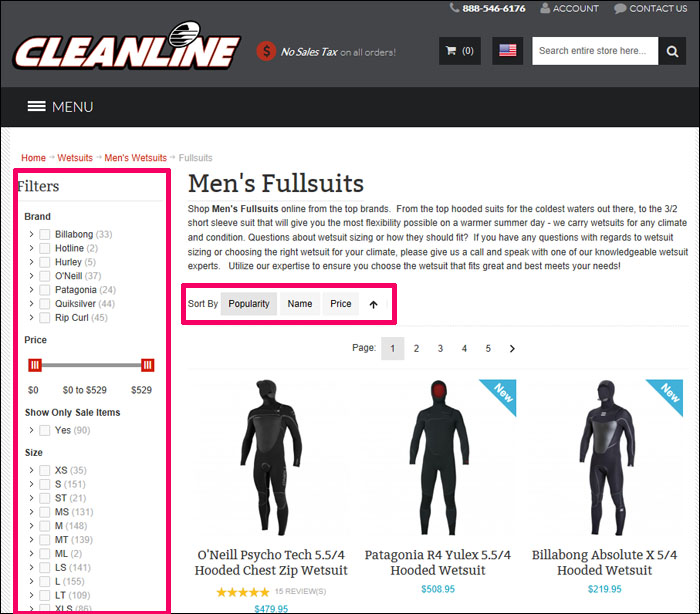Check the MS size checkbox

45,512
